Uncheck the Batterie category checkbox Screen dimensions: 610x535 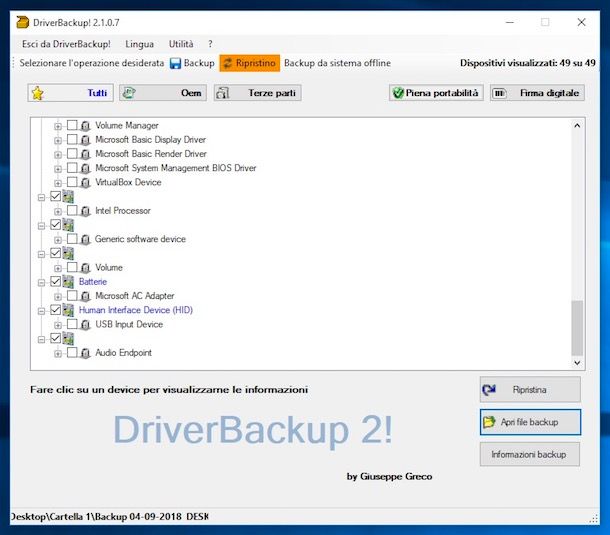(x=56, y=281)
